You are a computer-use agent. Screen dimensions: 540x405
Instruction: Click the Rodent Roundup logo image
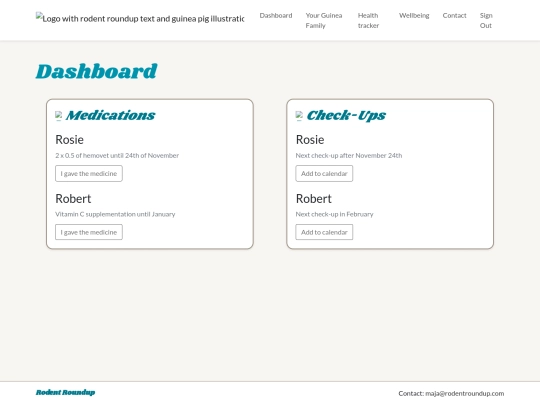coord(140,18)
